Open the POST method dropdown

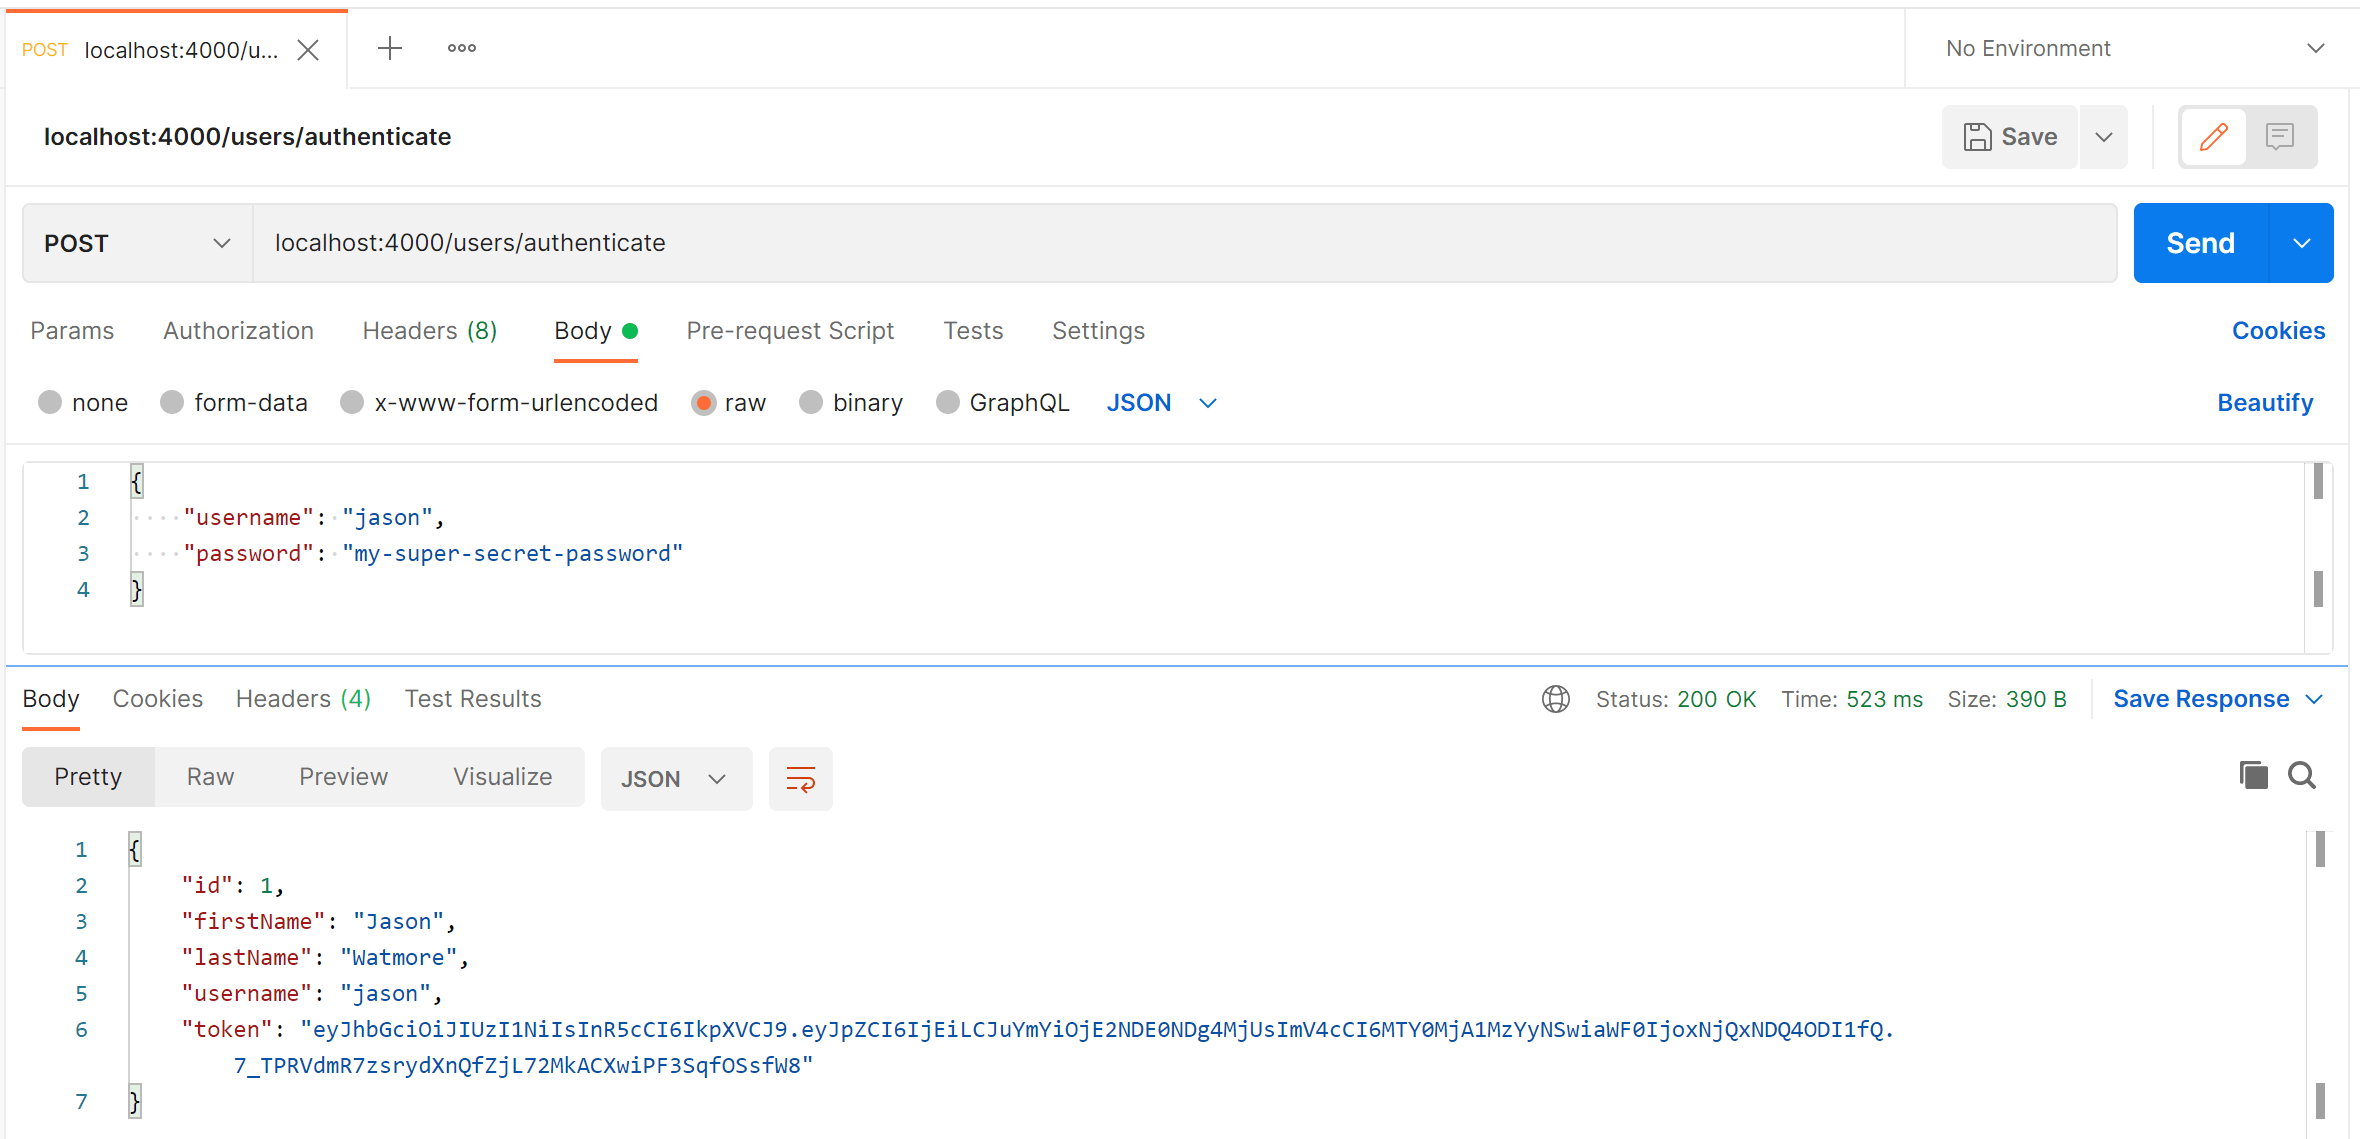(x=137, y=243)
